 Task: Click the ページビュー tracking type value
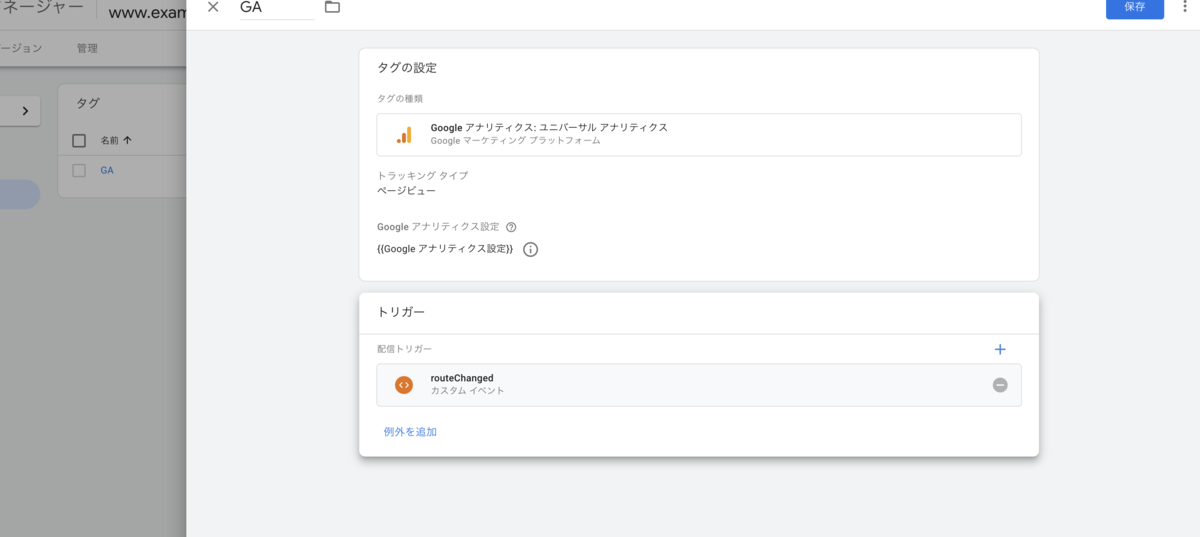[x=406, y=191]
